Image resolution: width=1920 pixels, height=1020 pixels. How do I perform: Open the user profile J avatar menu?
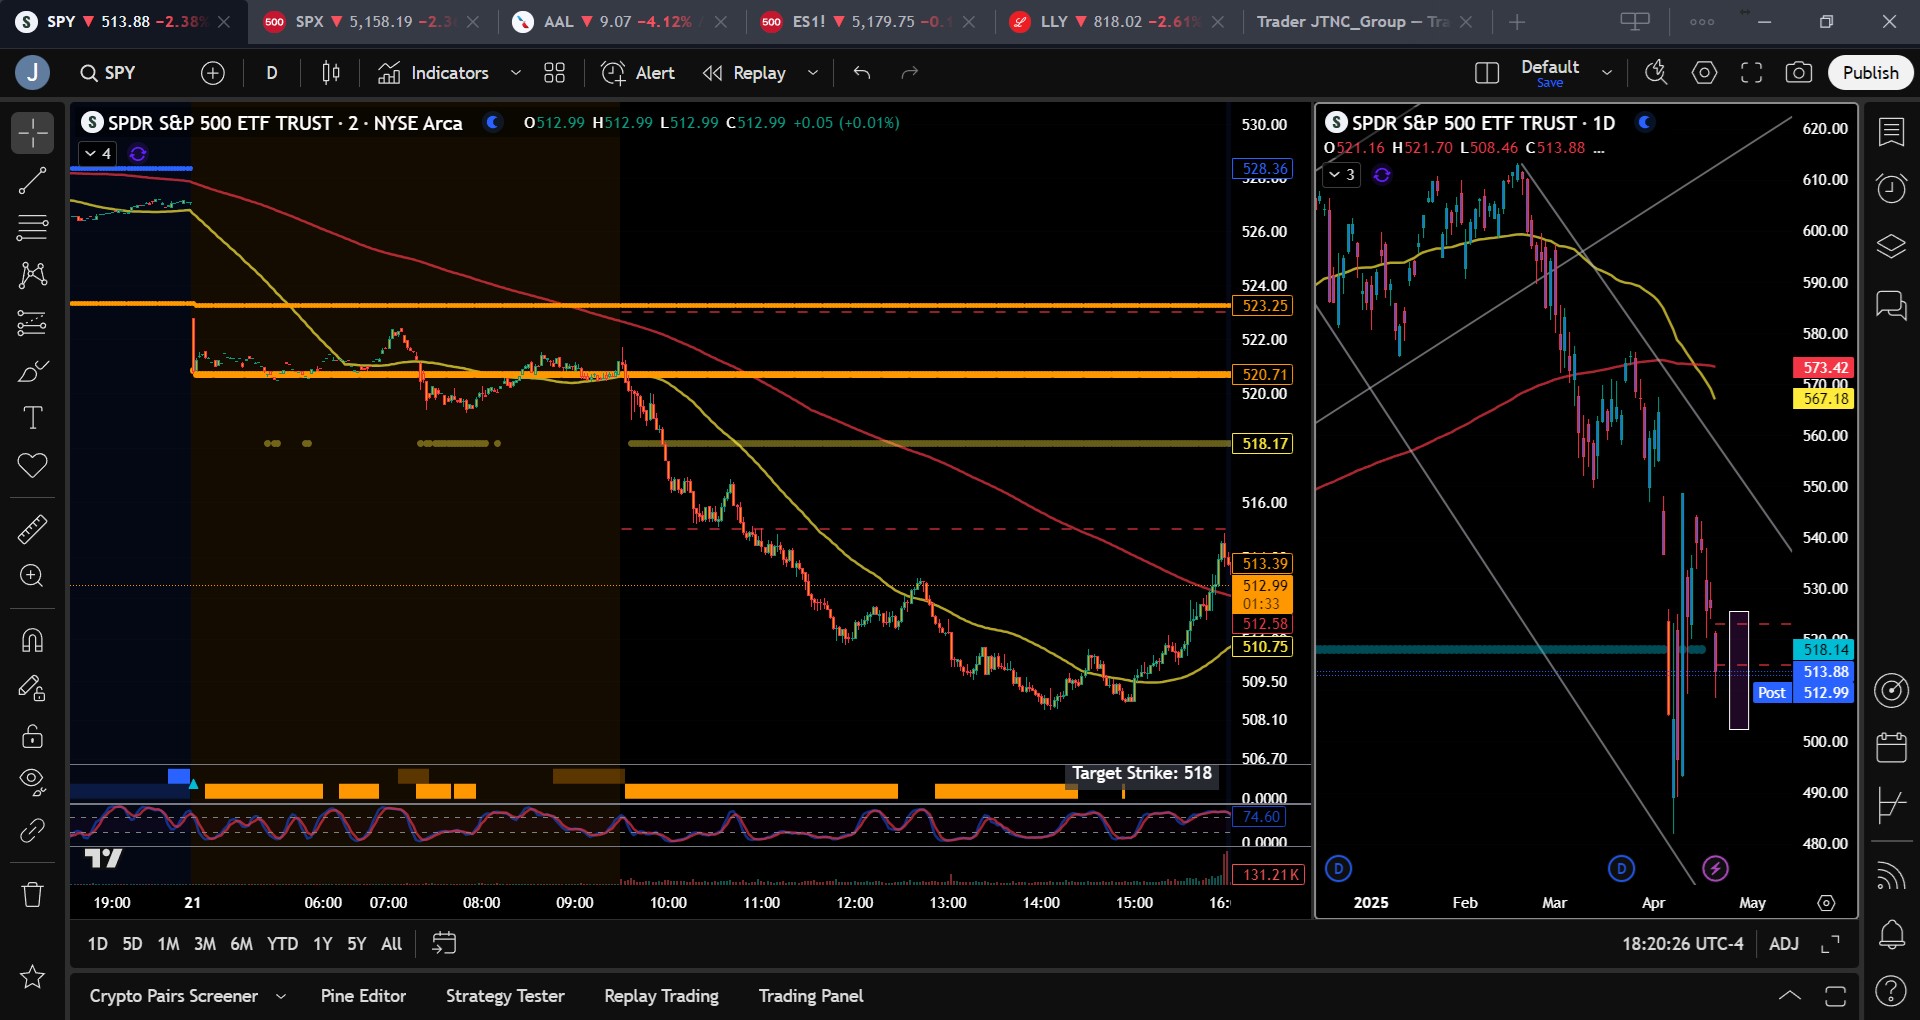[32, 73]
